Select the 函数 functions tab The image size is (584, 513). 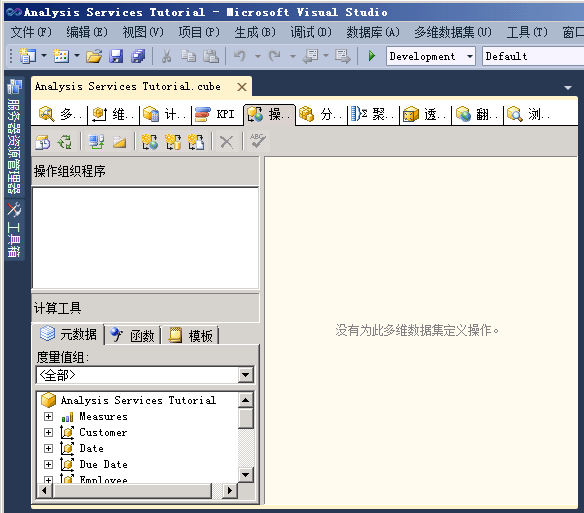(133, 336)
